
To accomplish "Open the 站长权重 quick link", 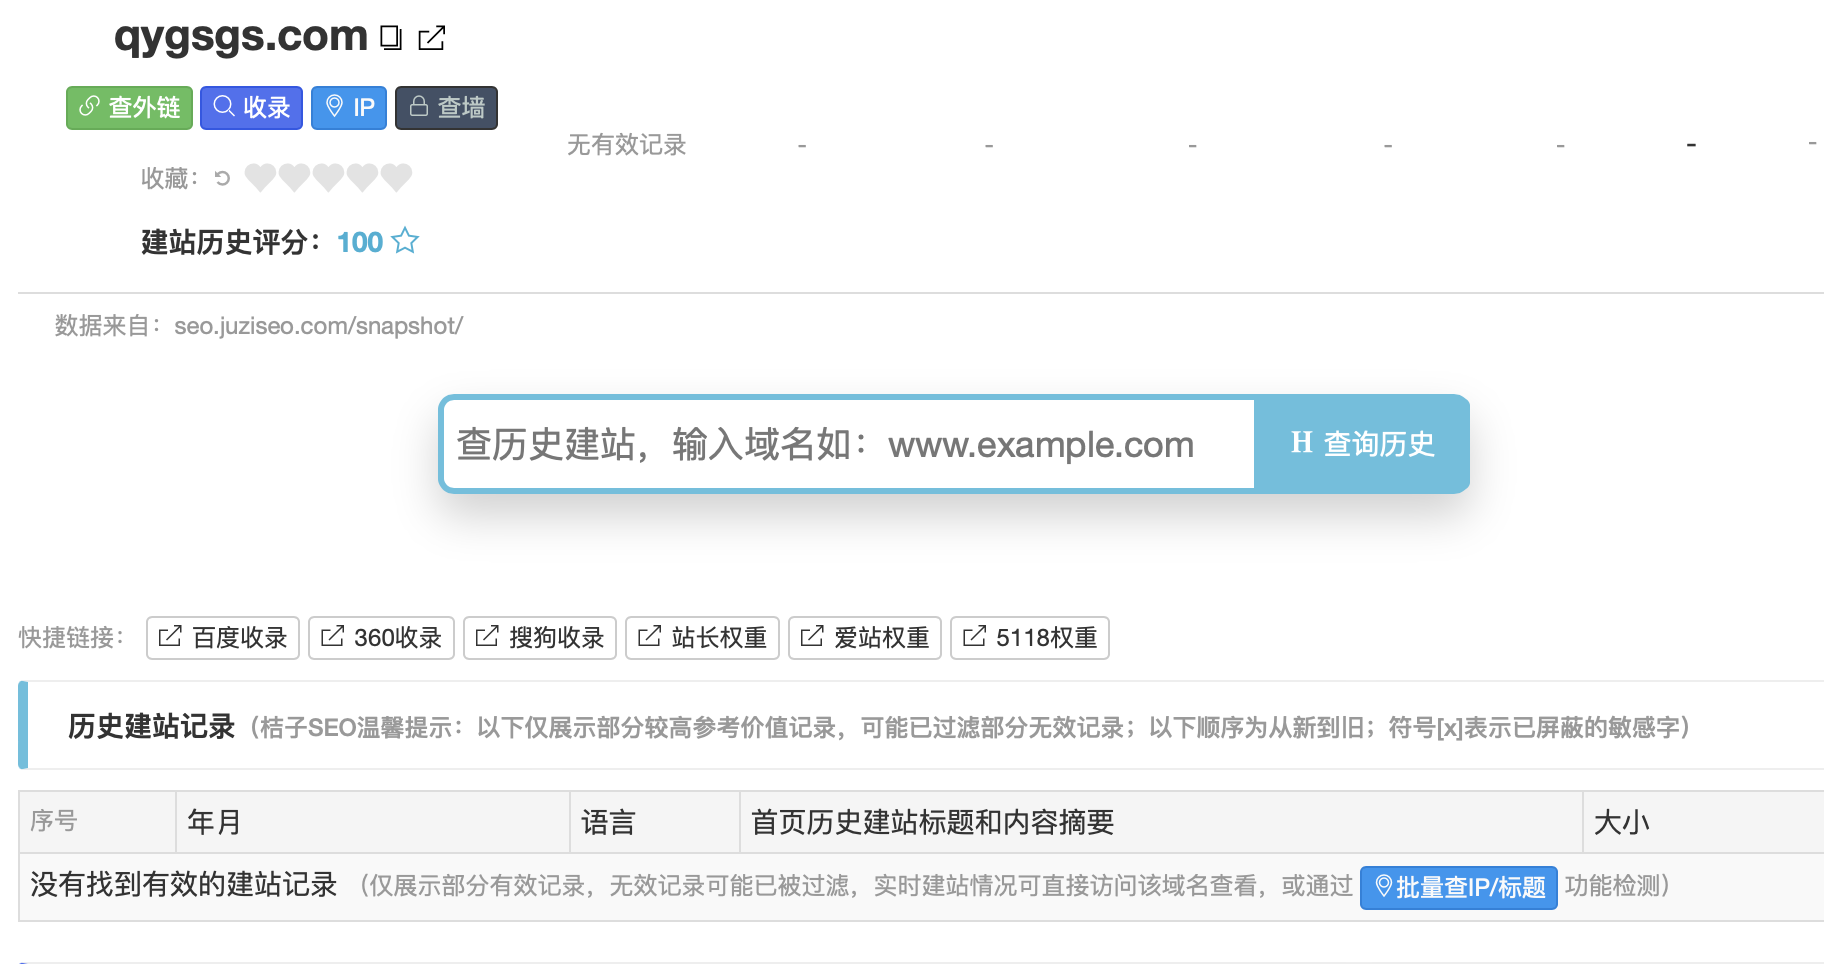I will (702, 638).
